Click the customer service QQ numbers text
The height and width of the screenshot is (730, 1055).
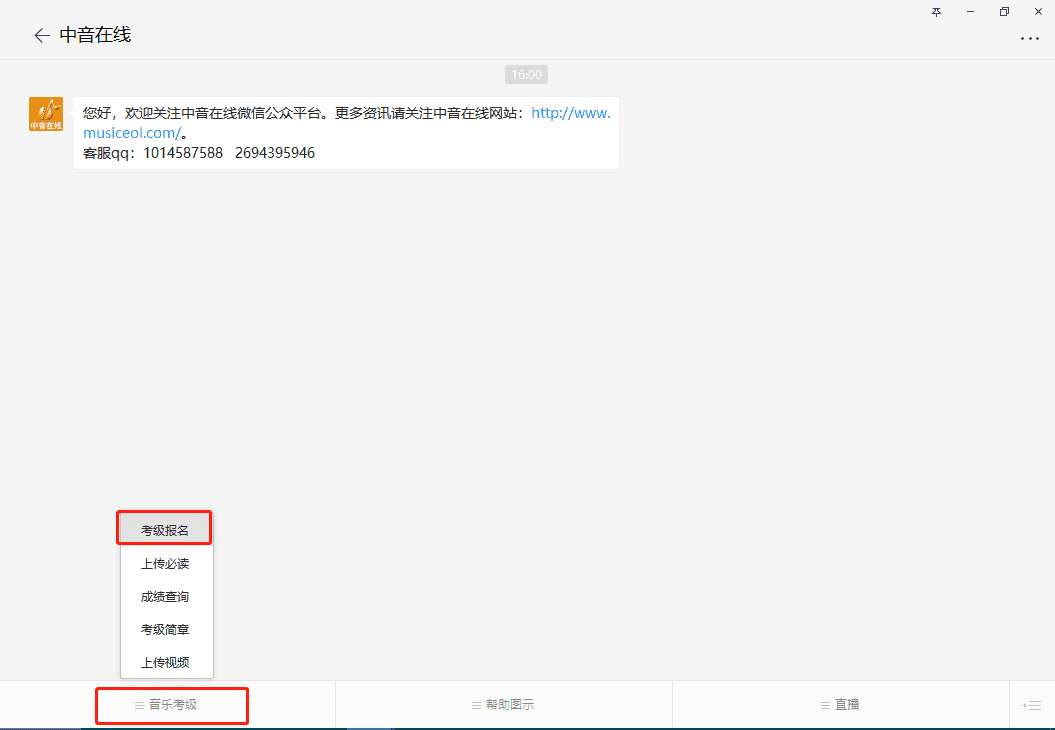tap(228, 153)
